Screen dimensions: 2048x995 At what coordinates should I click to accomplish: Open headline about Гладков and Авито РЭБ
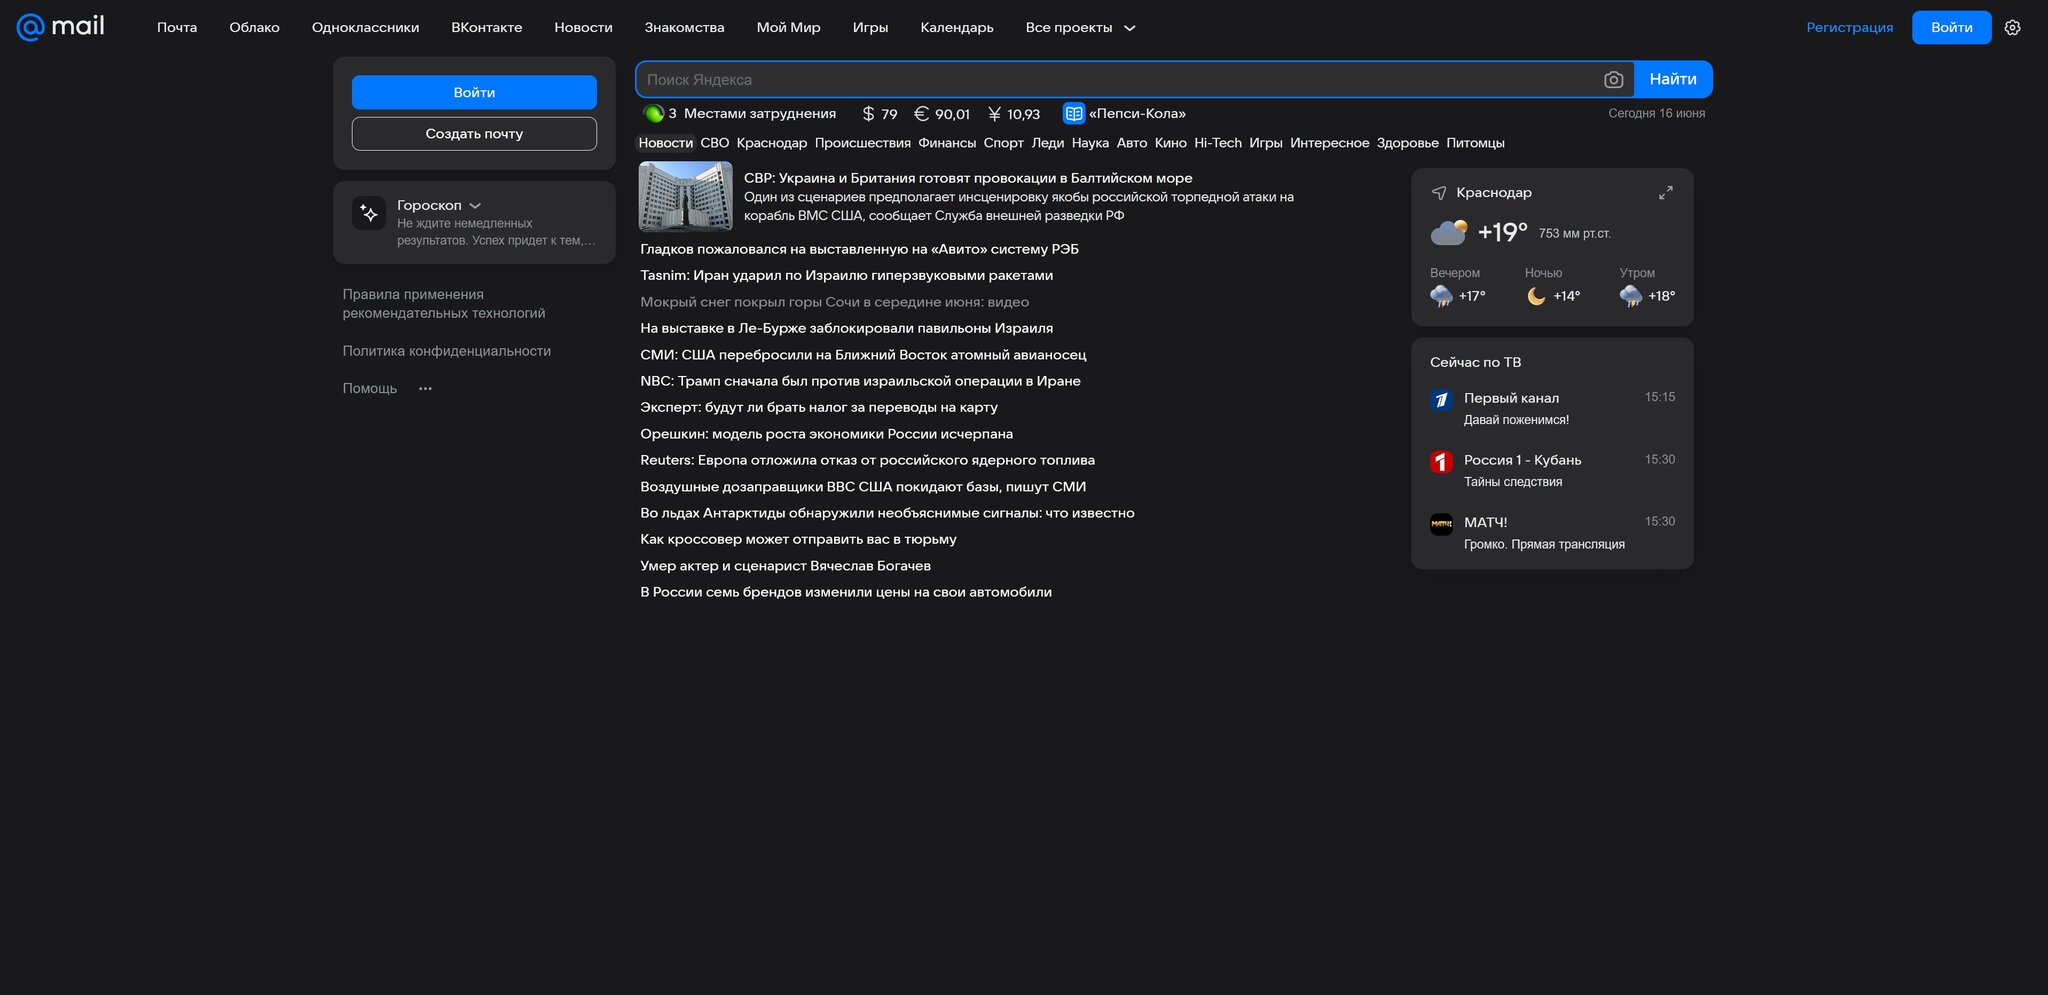tap(859, 249)
